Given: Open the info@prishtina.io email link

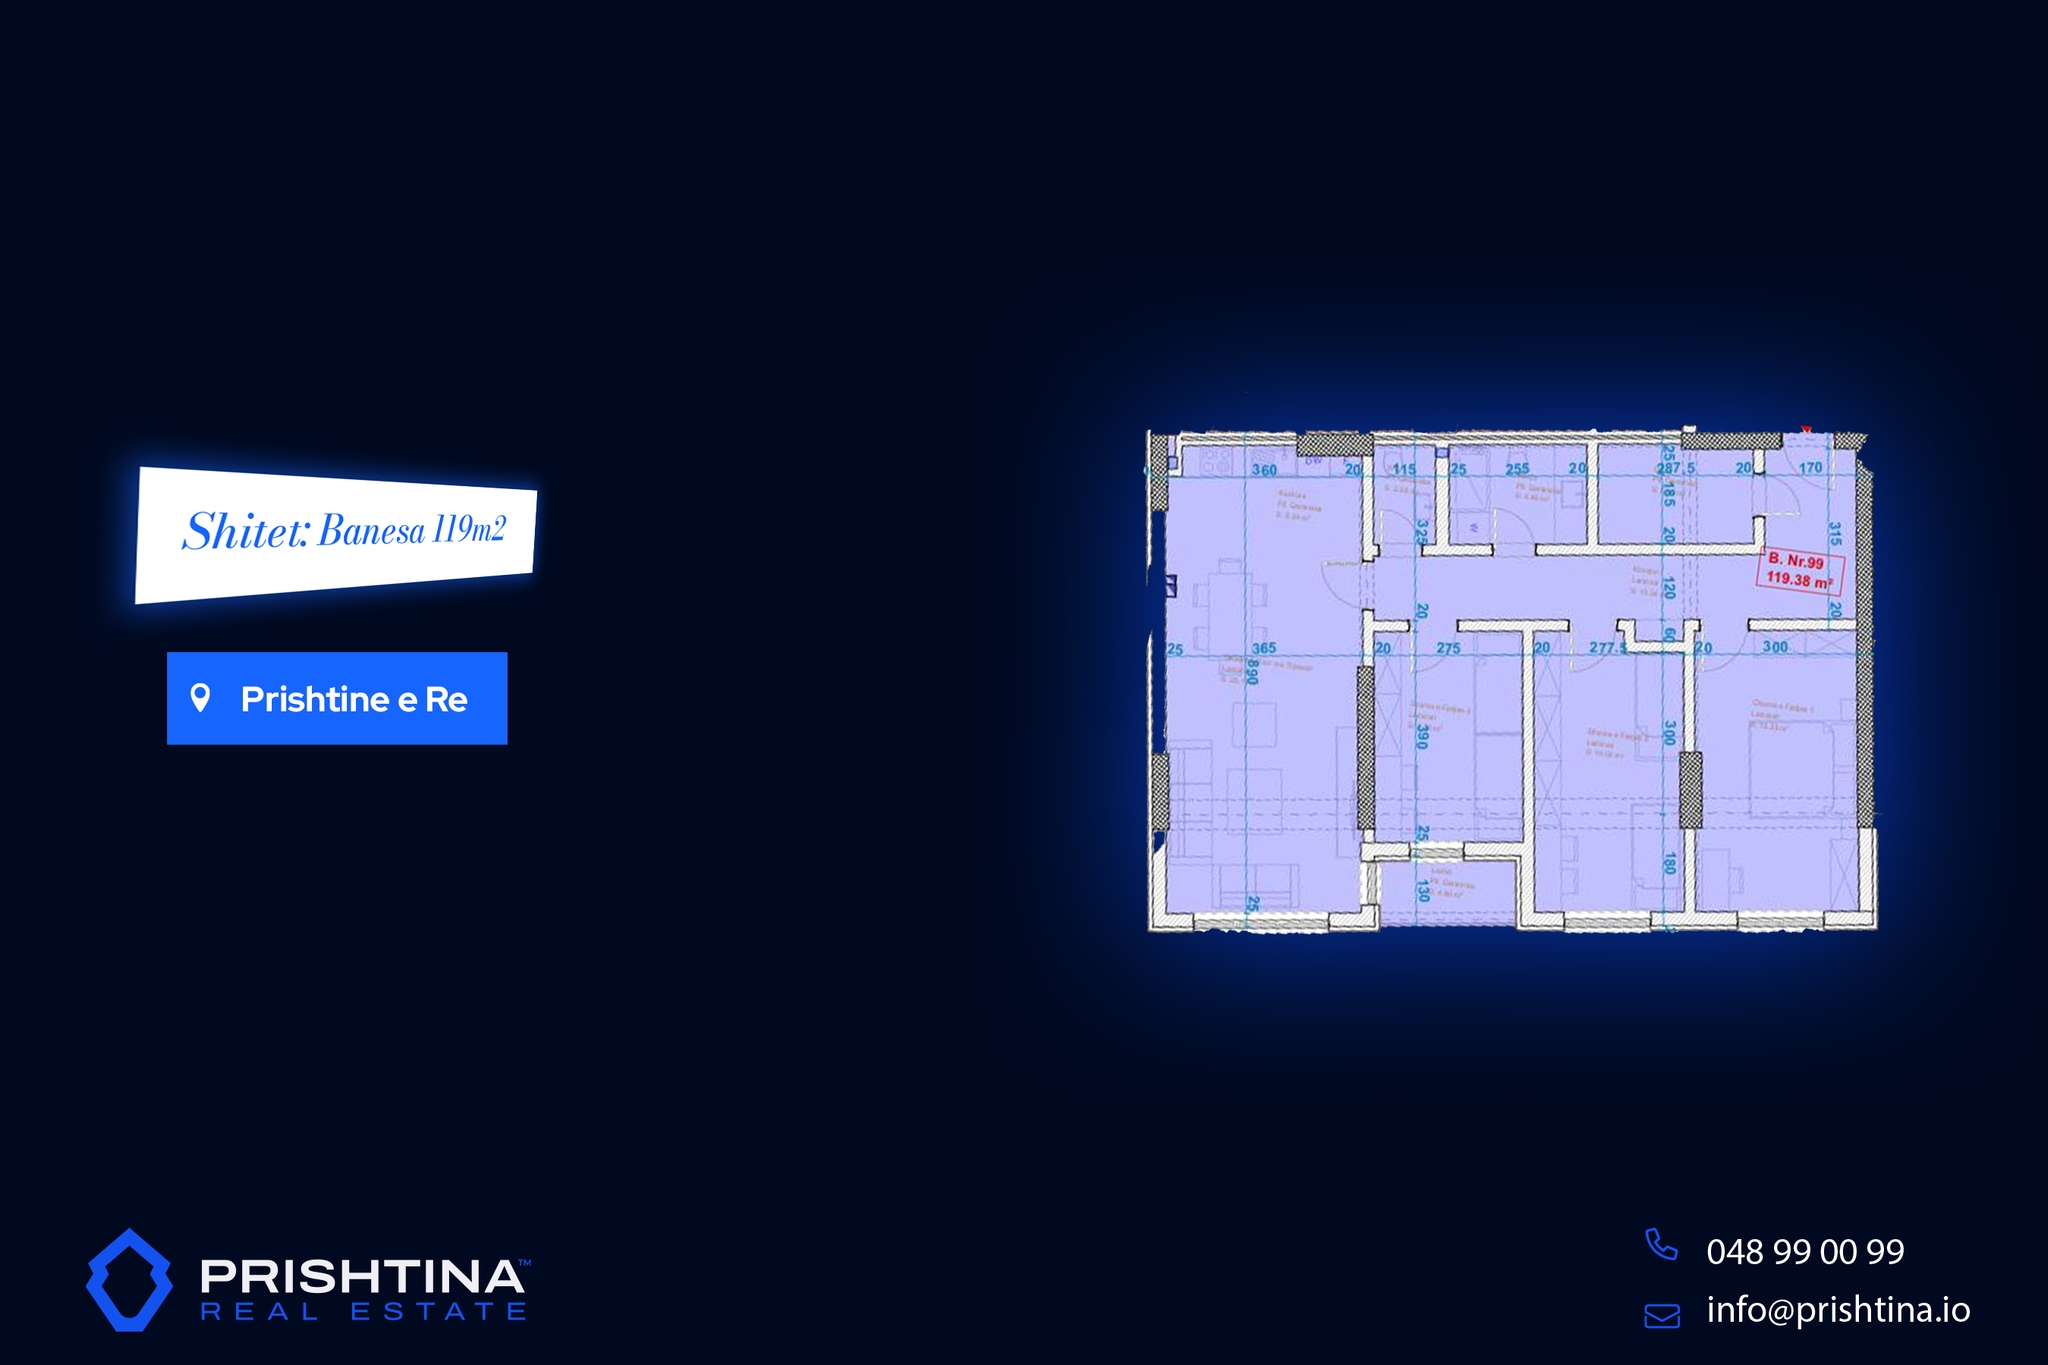Looking at the screenshot, I should pos(1838,1310).
